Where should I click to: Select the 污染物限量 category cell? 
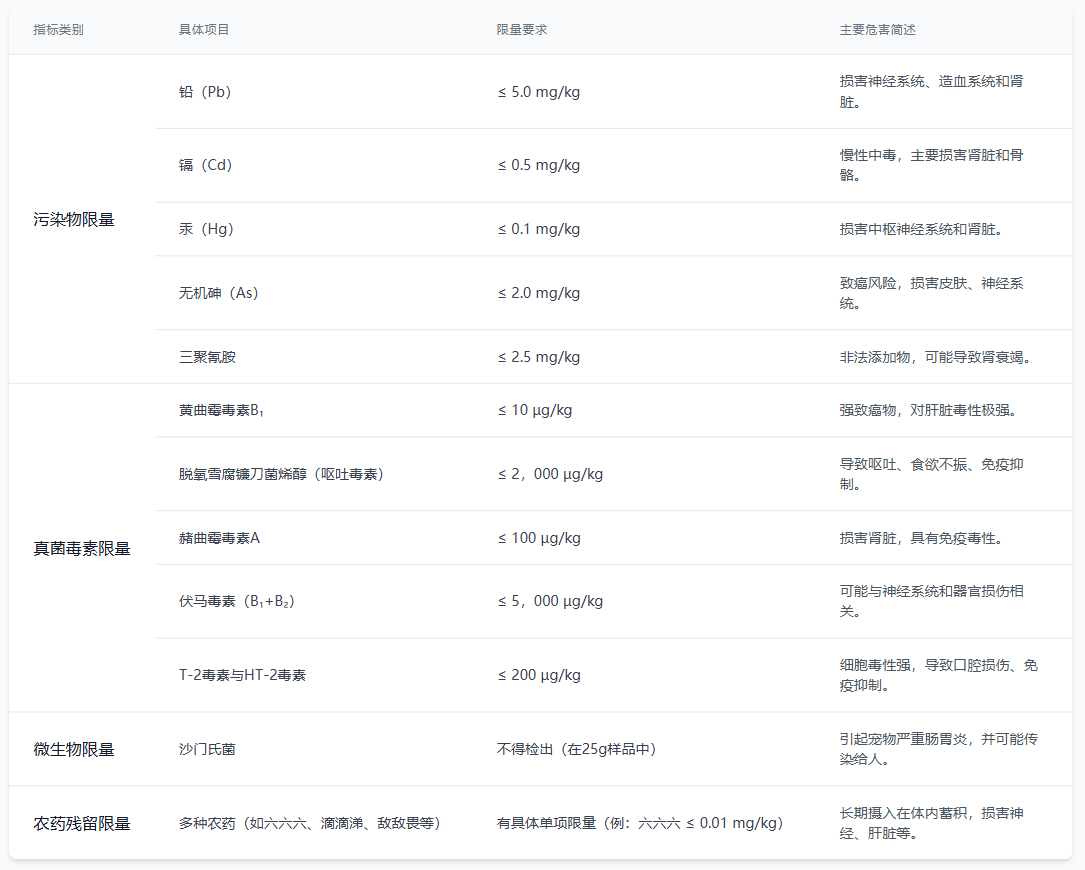click(x=74, y=220)
